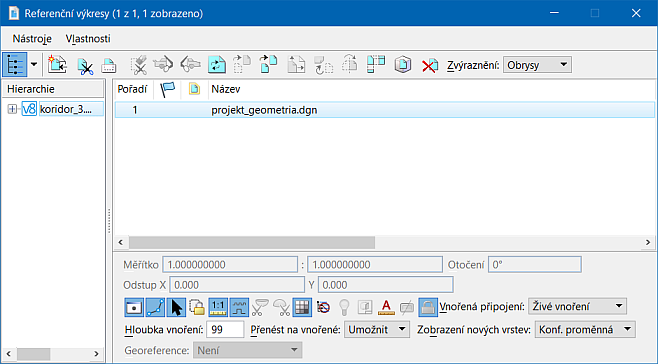Toggle the Plot as 3D icon

point(365,307)
